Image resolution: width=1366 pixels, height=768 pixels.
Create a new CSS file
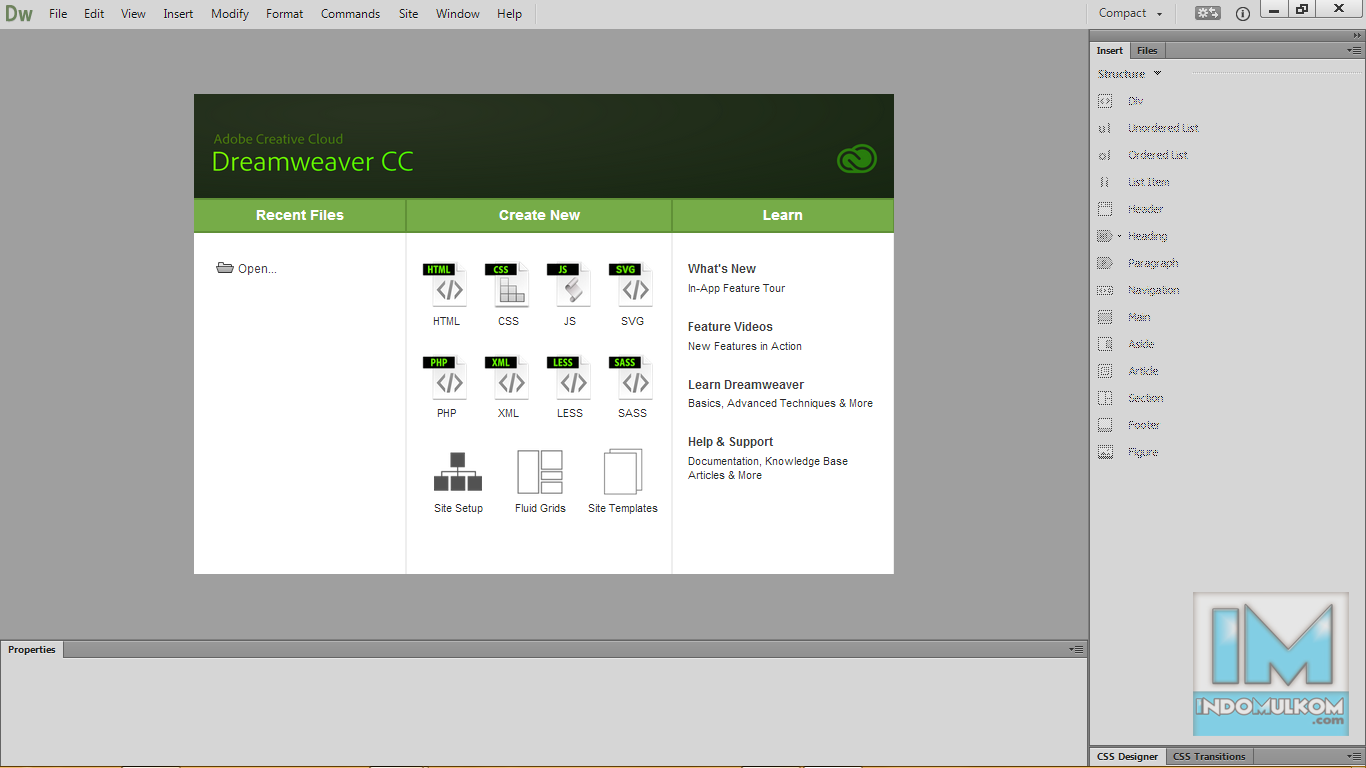tap(508, 289)
